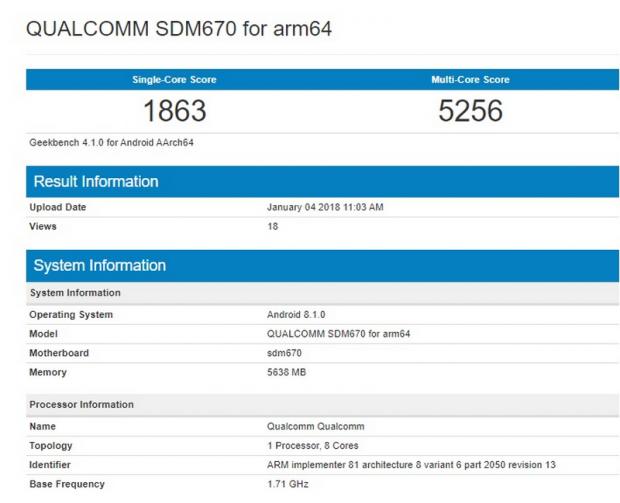Select the Single-Core Score header
620x503 pixels.
coord(174,79)
